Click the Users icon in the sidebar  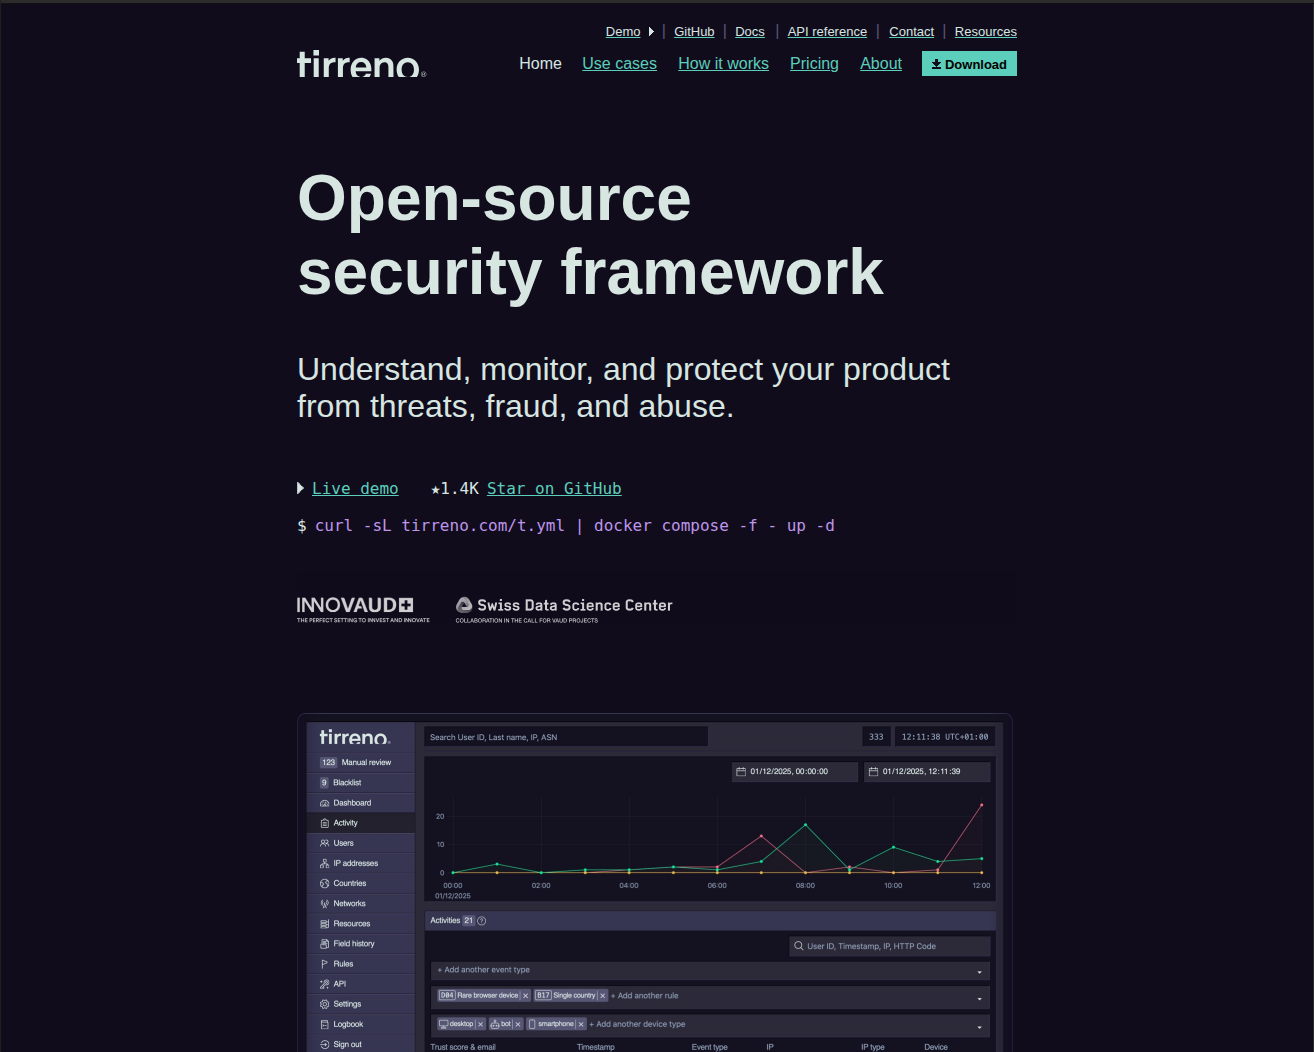(x=324, y=843)
